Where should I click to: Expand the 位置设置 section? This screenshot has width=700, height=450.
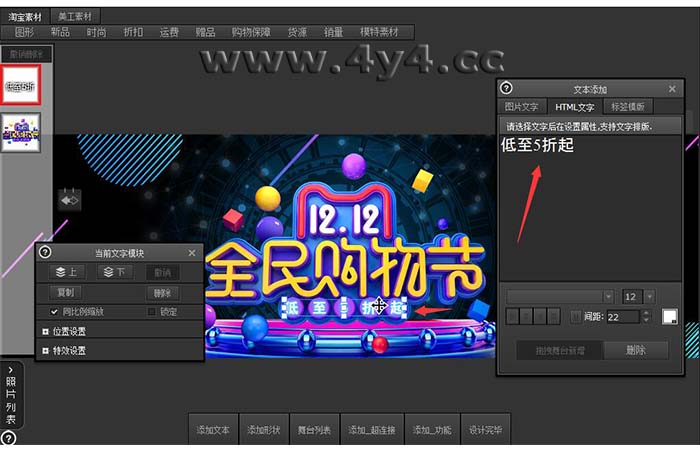point(46,331)
